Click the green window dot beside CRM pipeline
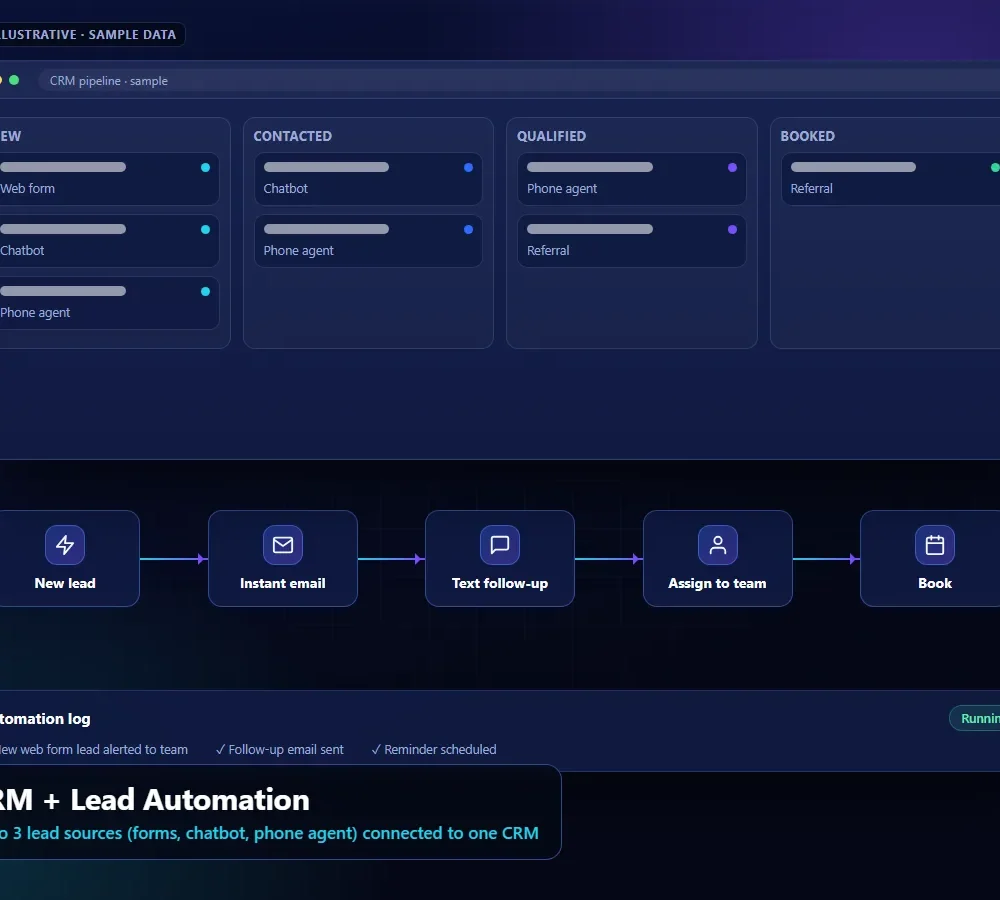1000x900 pixels. pos(14,80)
